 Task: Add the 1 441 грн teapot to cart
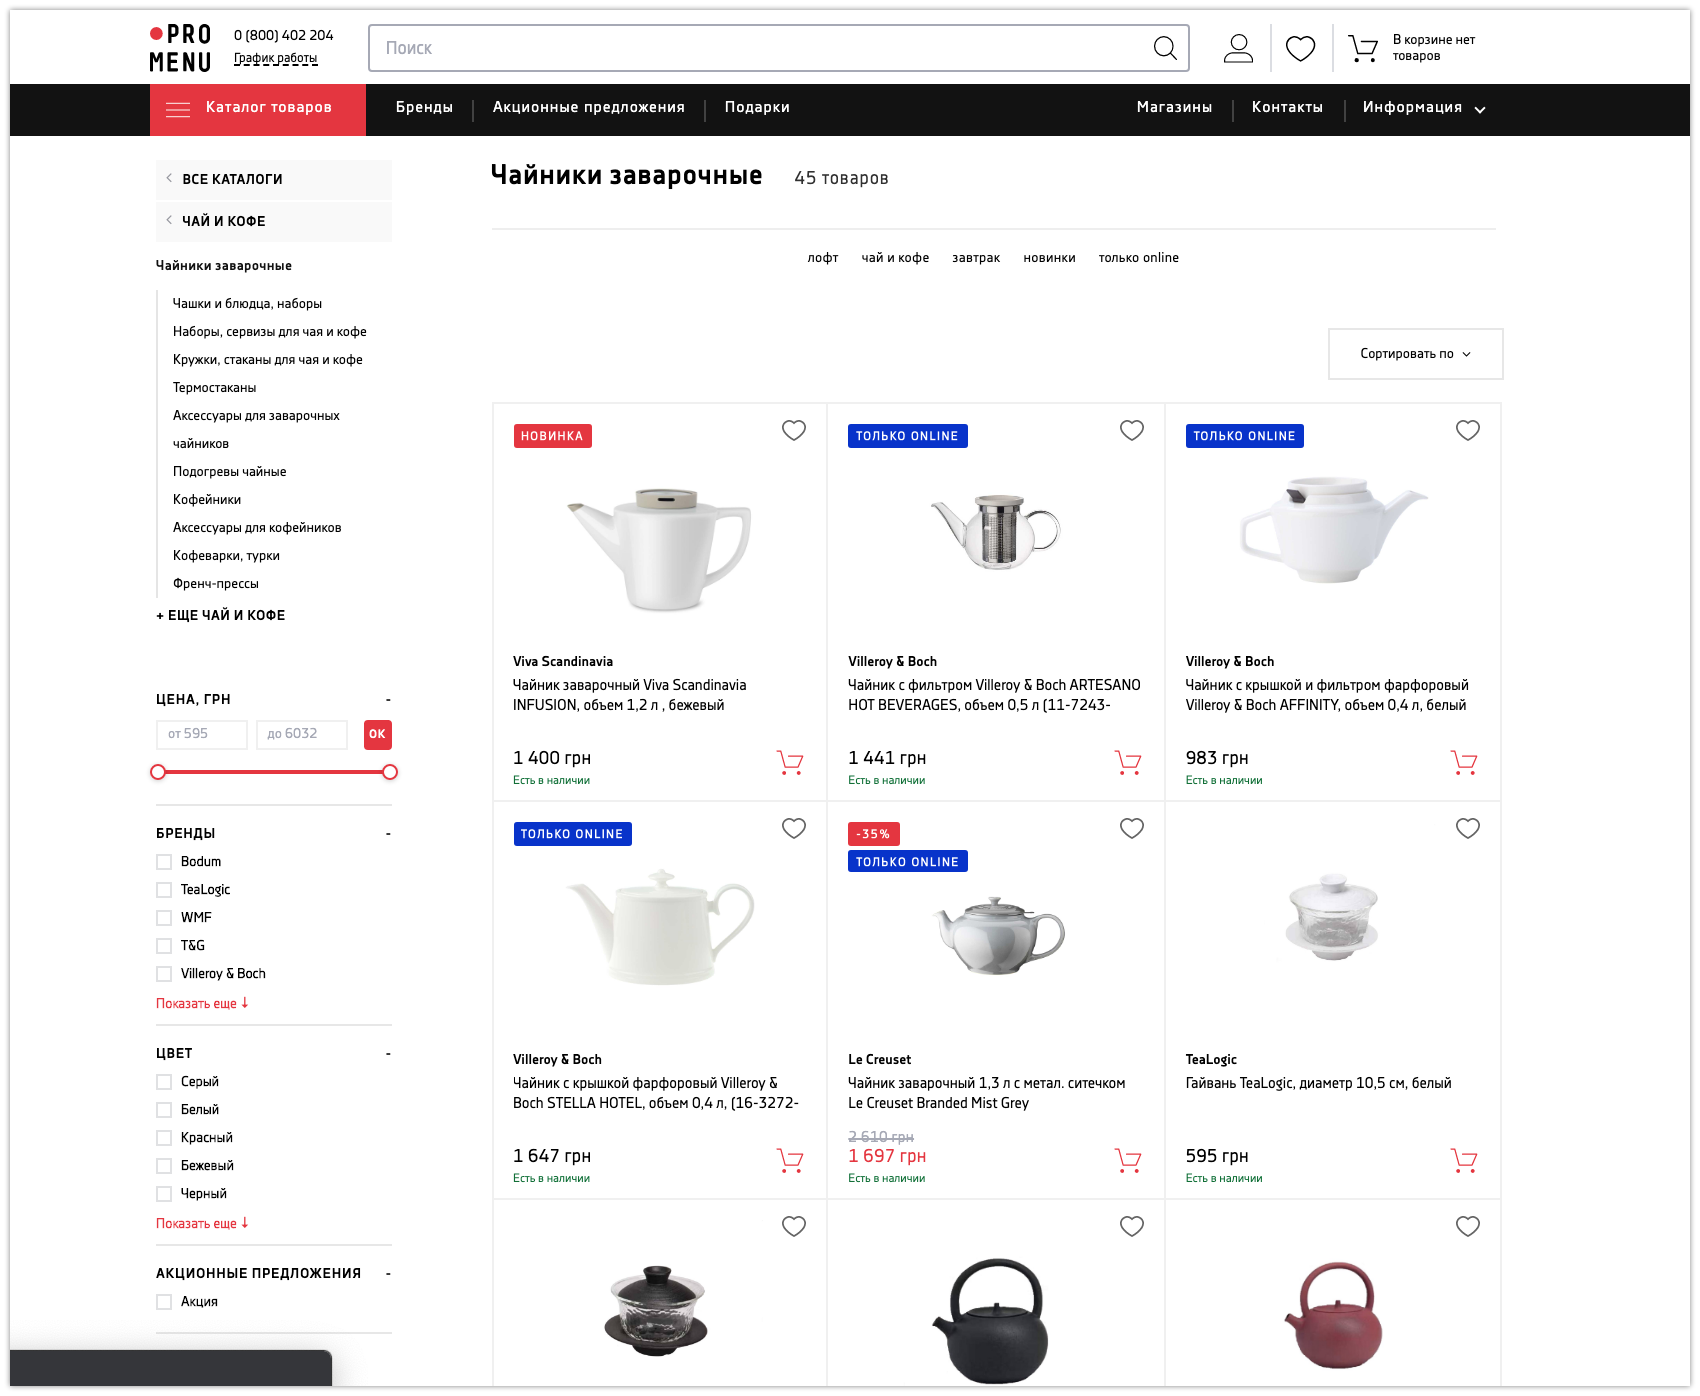1127,763
